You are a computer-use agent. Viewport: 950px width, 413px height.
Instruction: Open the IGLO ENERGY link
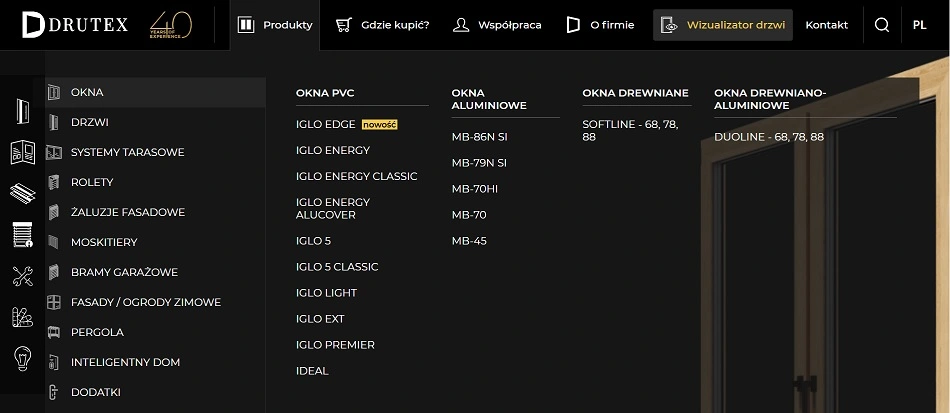click(333, 150)
